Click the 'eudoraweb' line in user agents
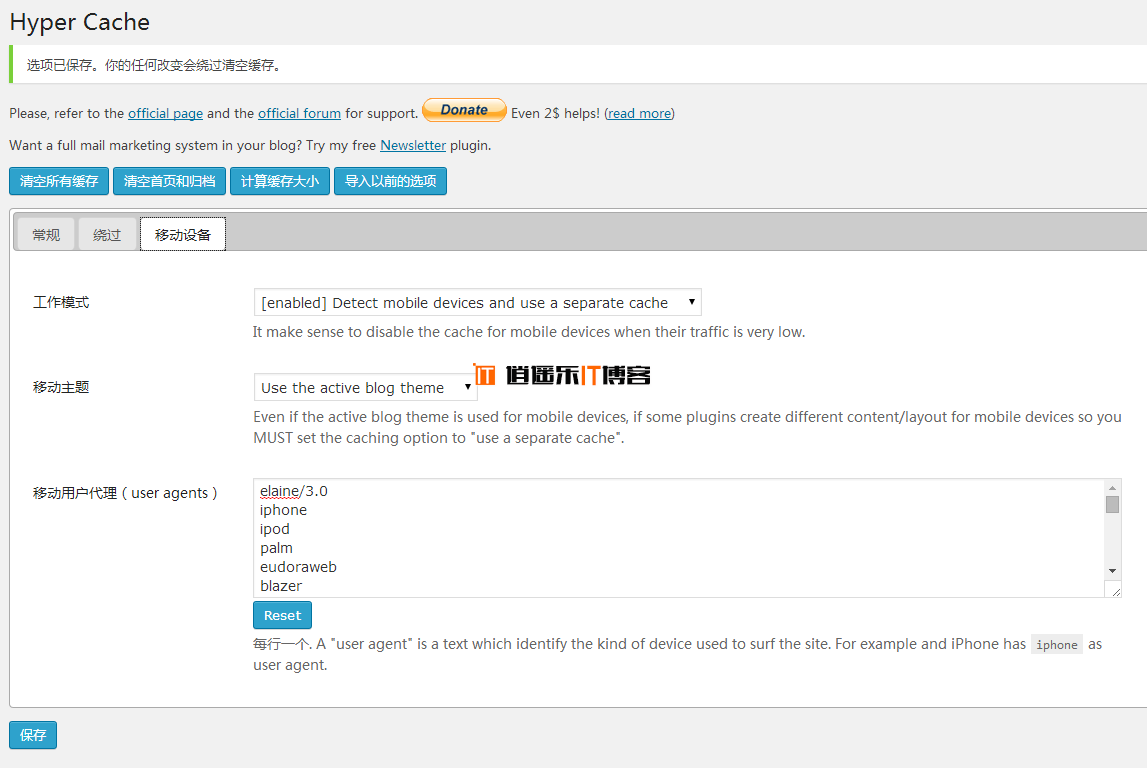This screenshot has width=1147, height=768. 298,567
